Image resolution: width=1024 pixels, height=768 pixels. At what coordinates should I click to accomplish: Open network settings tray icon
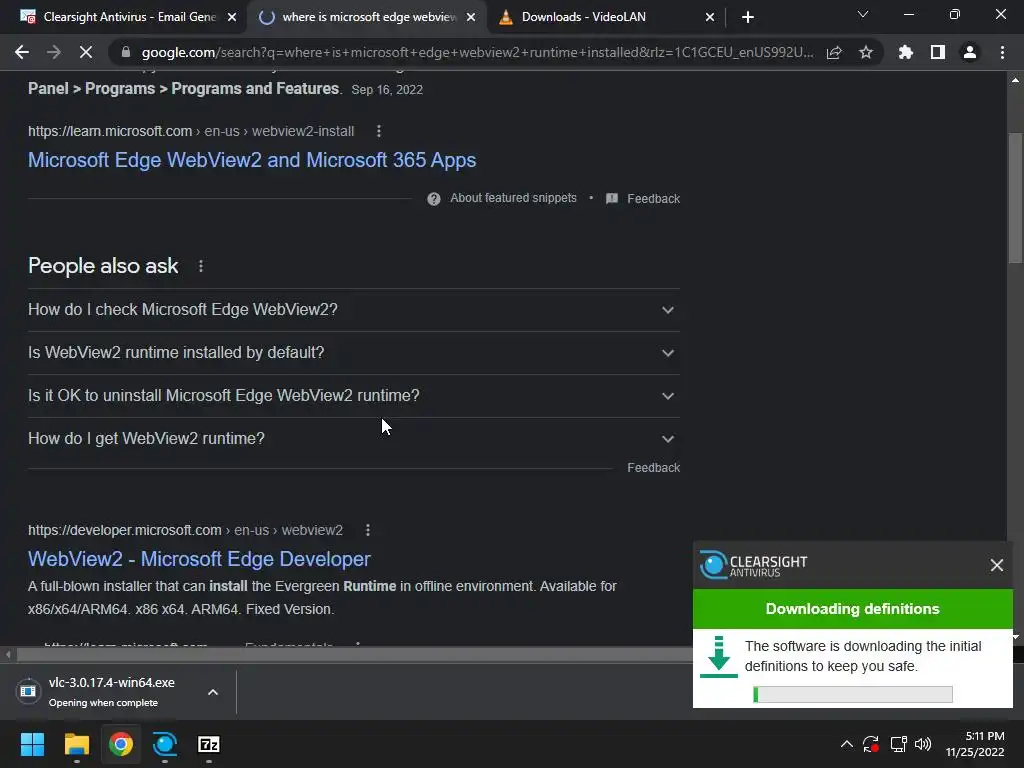899,744
